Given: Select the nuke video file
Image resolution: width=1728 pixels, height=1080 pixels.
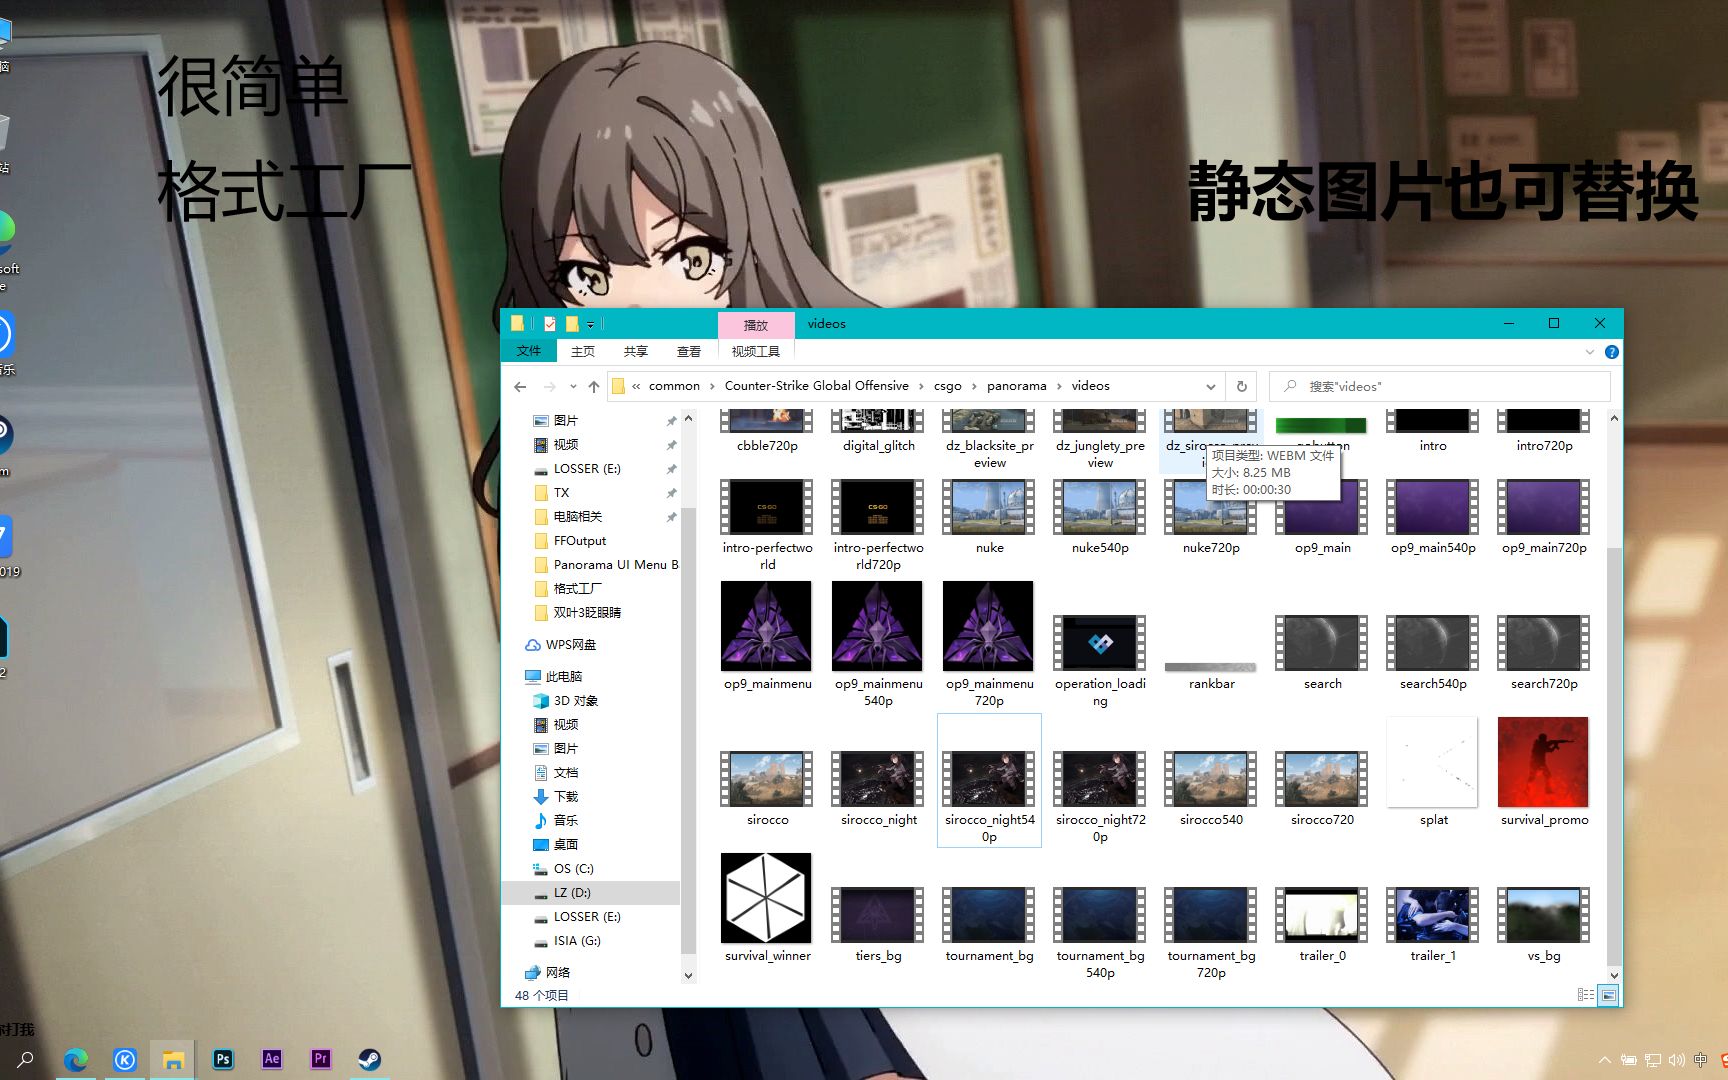Looking at the screenshot, I should click(989, 517).
